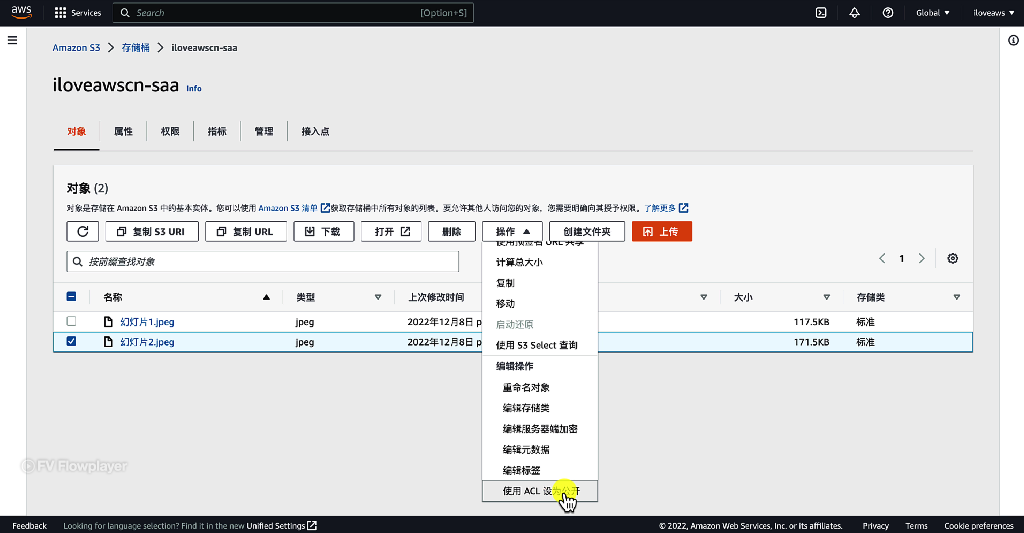Go to 存储桶 breadcrumb link
The image size is (1024, 533).
135,48
